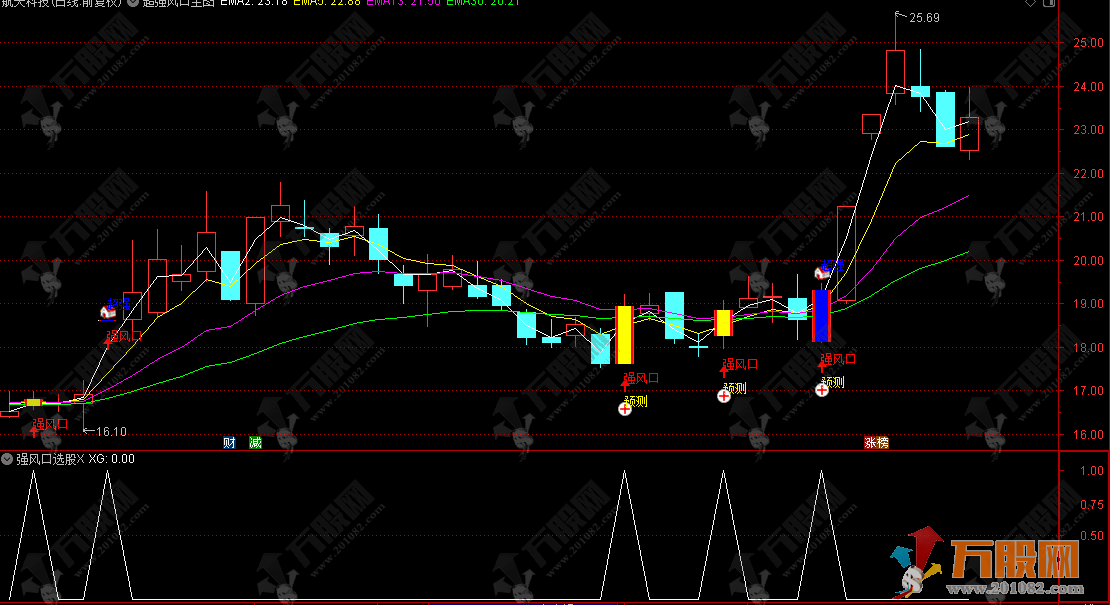Collapse the 超强风口主图 indicator header icon

click(x=132, y=3)
